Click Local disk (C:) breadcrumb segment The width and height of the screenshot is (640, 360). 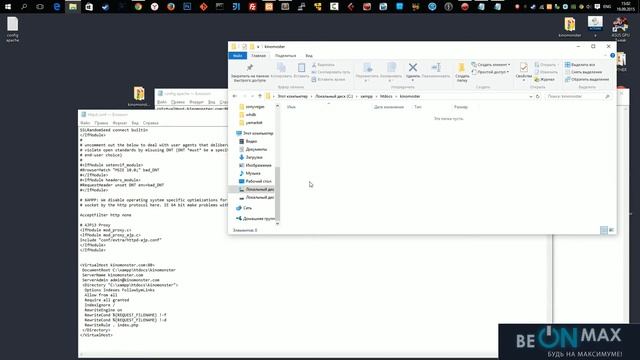coord(334,97)
